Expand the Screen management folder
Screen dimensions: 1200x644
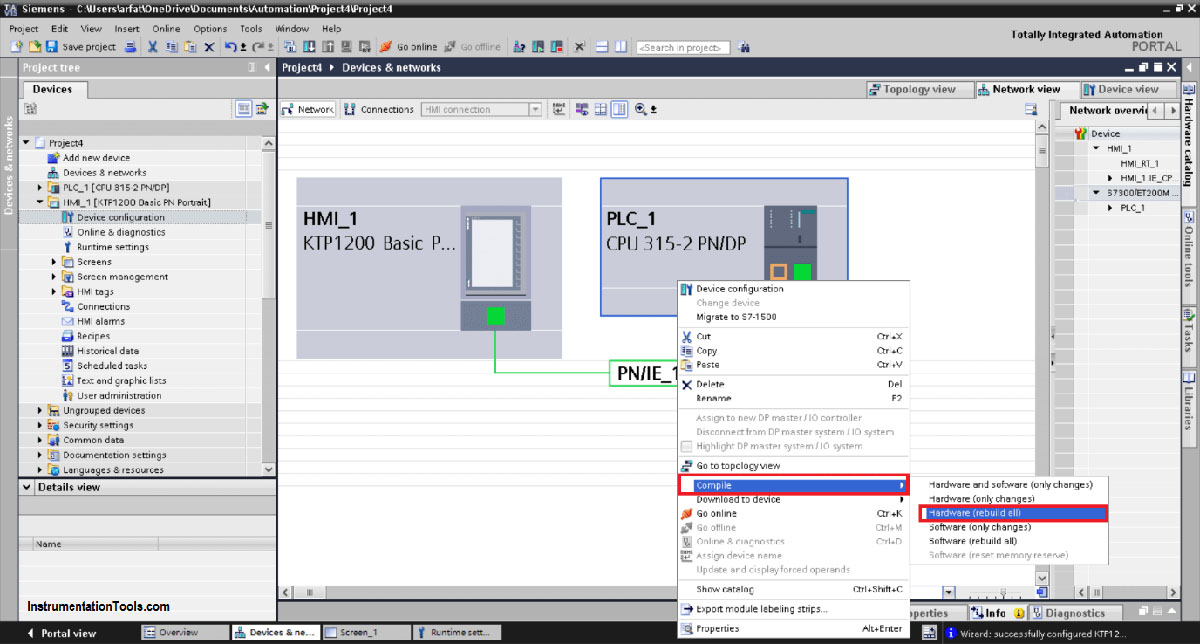coord(55,277)
